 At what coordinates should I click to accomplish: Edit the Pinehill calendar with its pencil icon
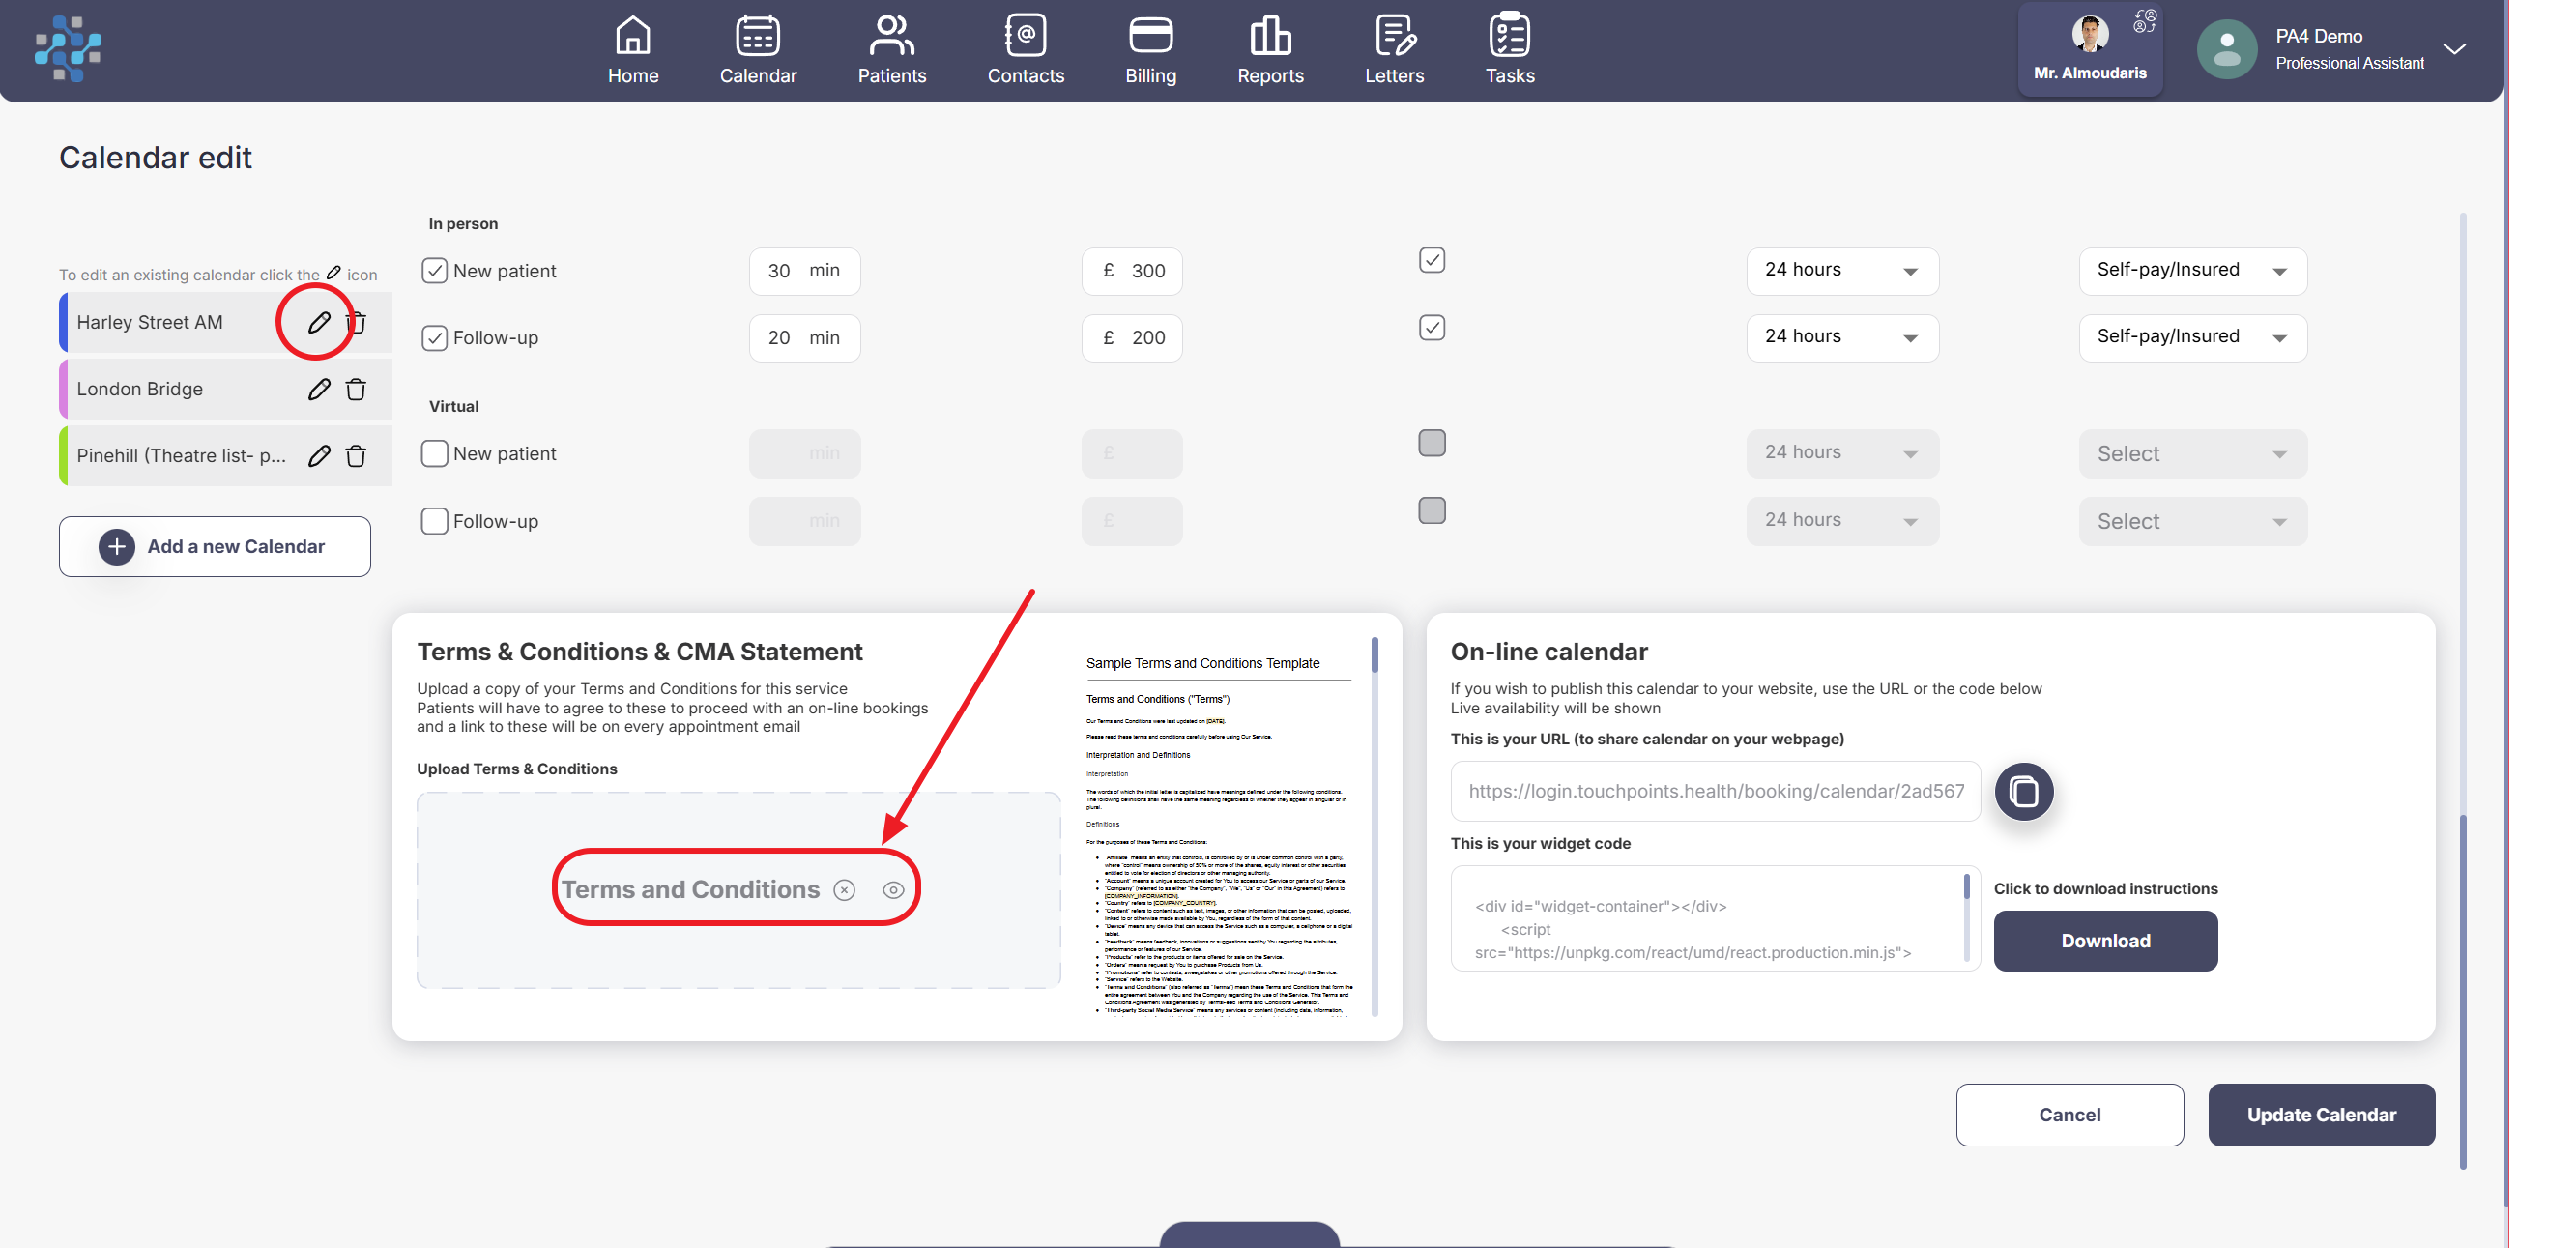point(318,456)
